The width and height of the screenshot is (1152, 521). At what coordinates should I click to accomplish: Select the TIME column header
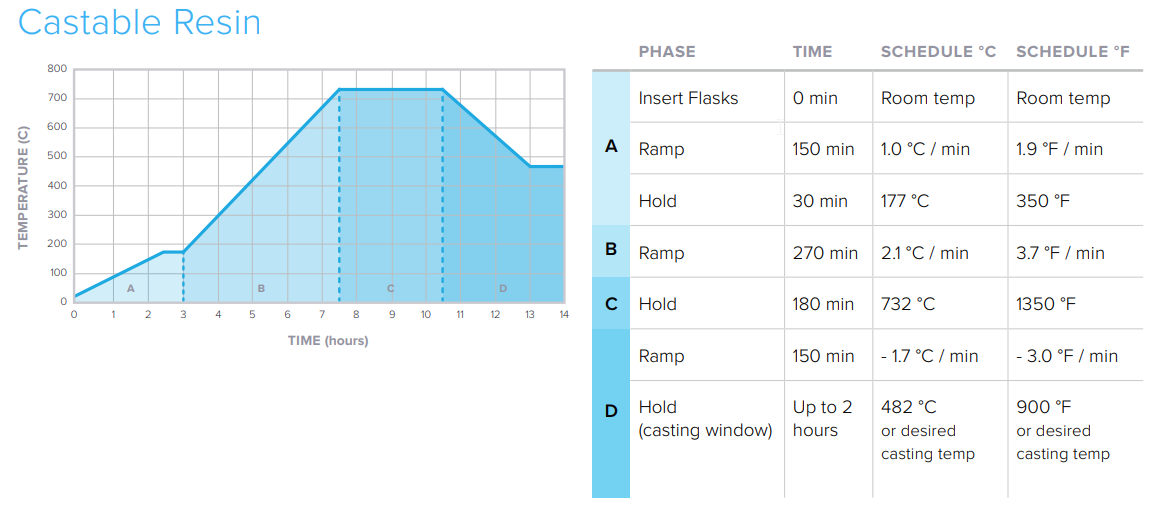pos(813,52)
